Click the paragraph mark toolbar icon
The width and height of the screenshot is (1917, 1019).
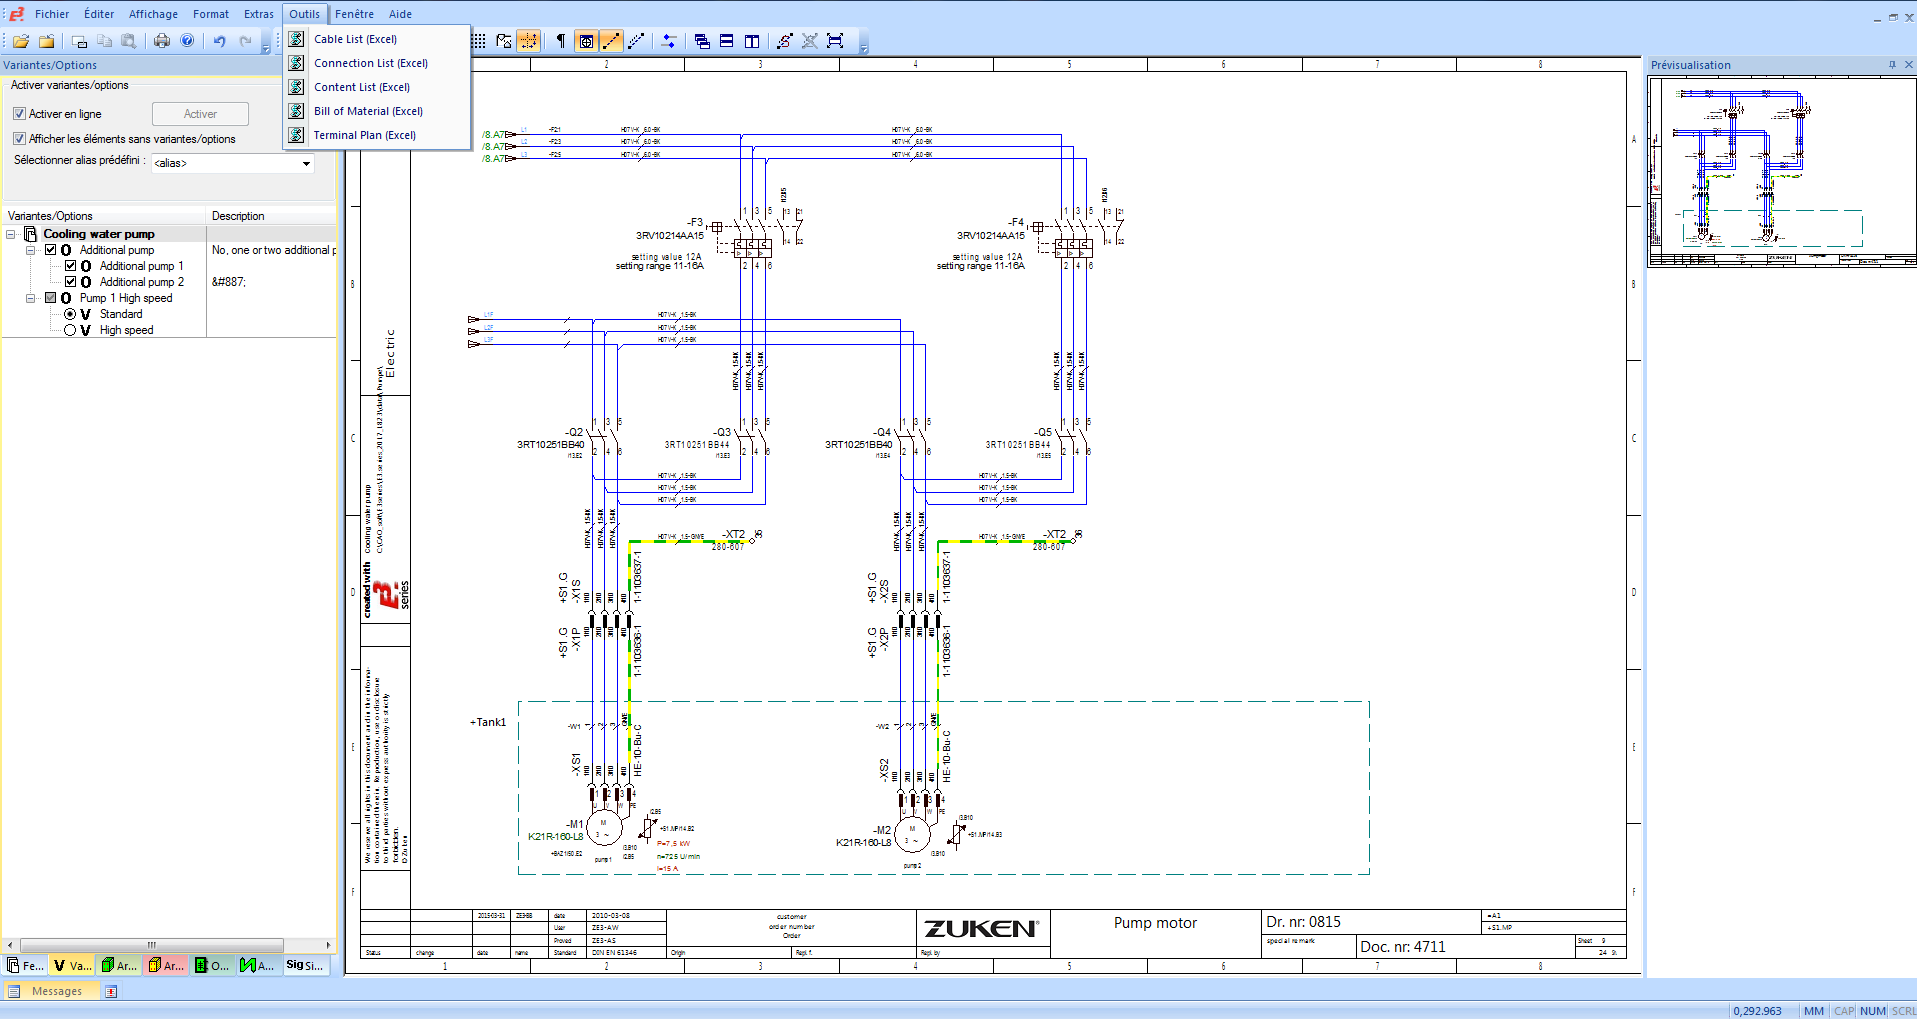click(x=560, y=41)
